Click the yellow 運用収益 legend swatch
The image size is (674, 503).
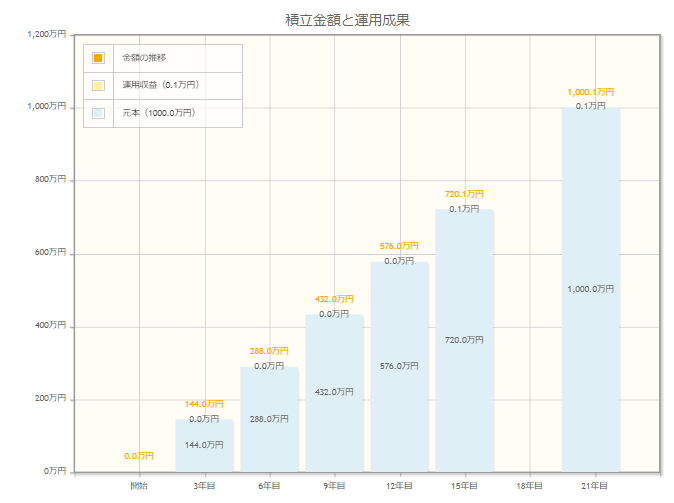97,85
